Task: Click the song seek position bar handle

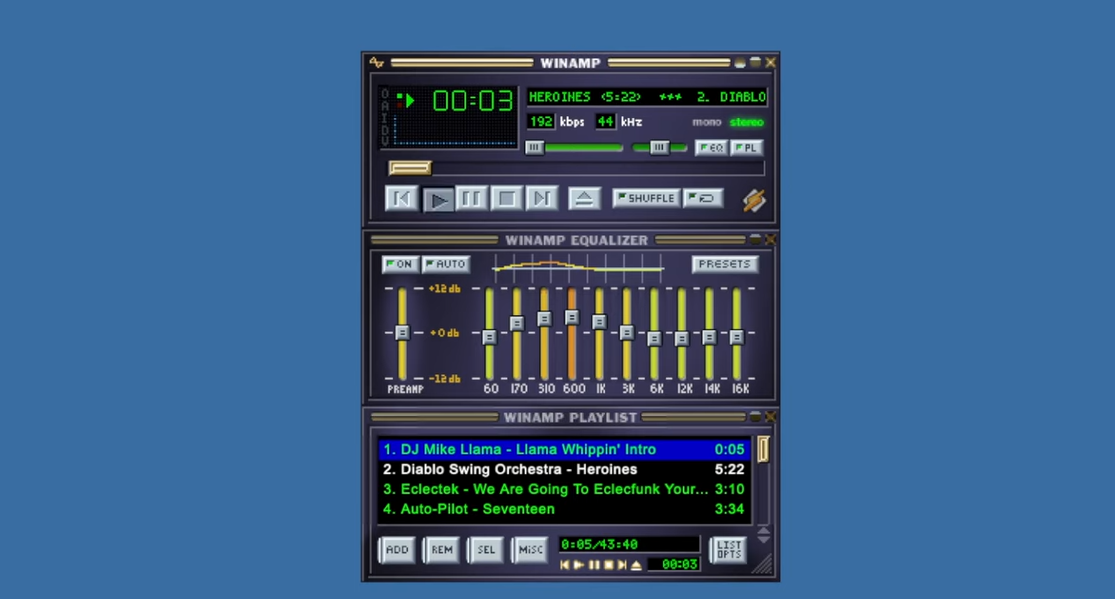Action: [x=410, y=168]
